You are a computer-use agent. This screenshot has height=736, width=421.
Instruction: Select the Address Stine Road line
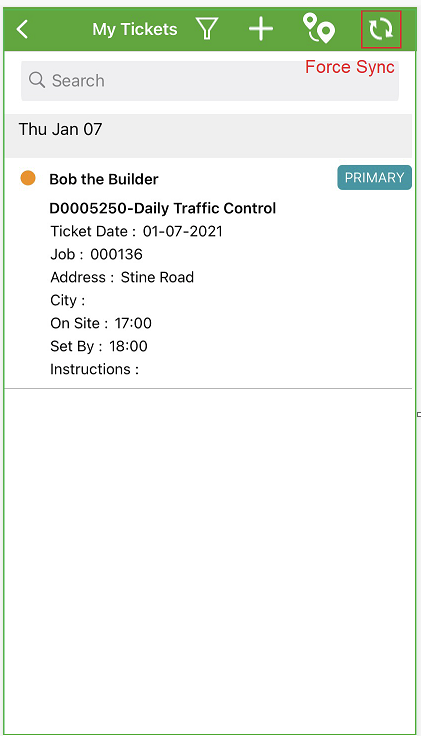[x=122, y=277]
